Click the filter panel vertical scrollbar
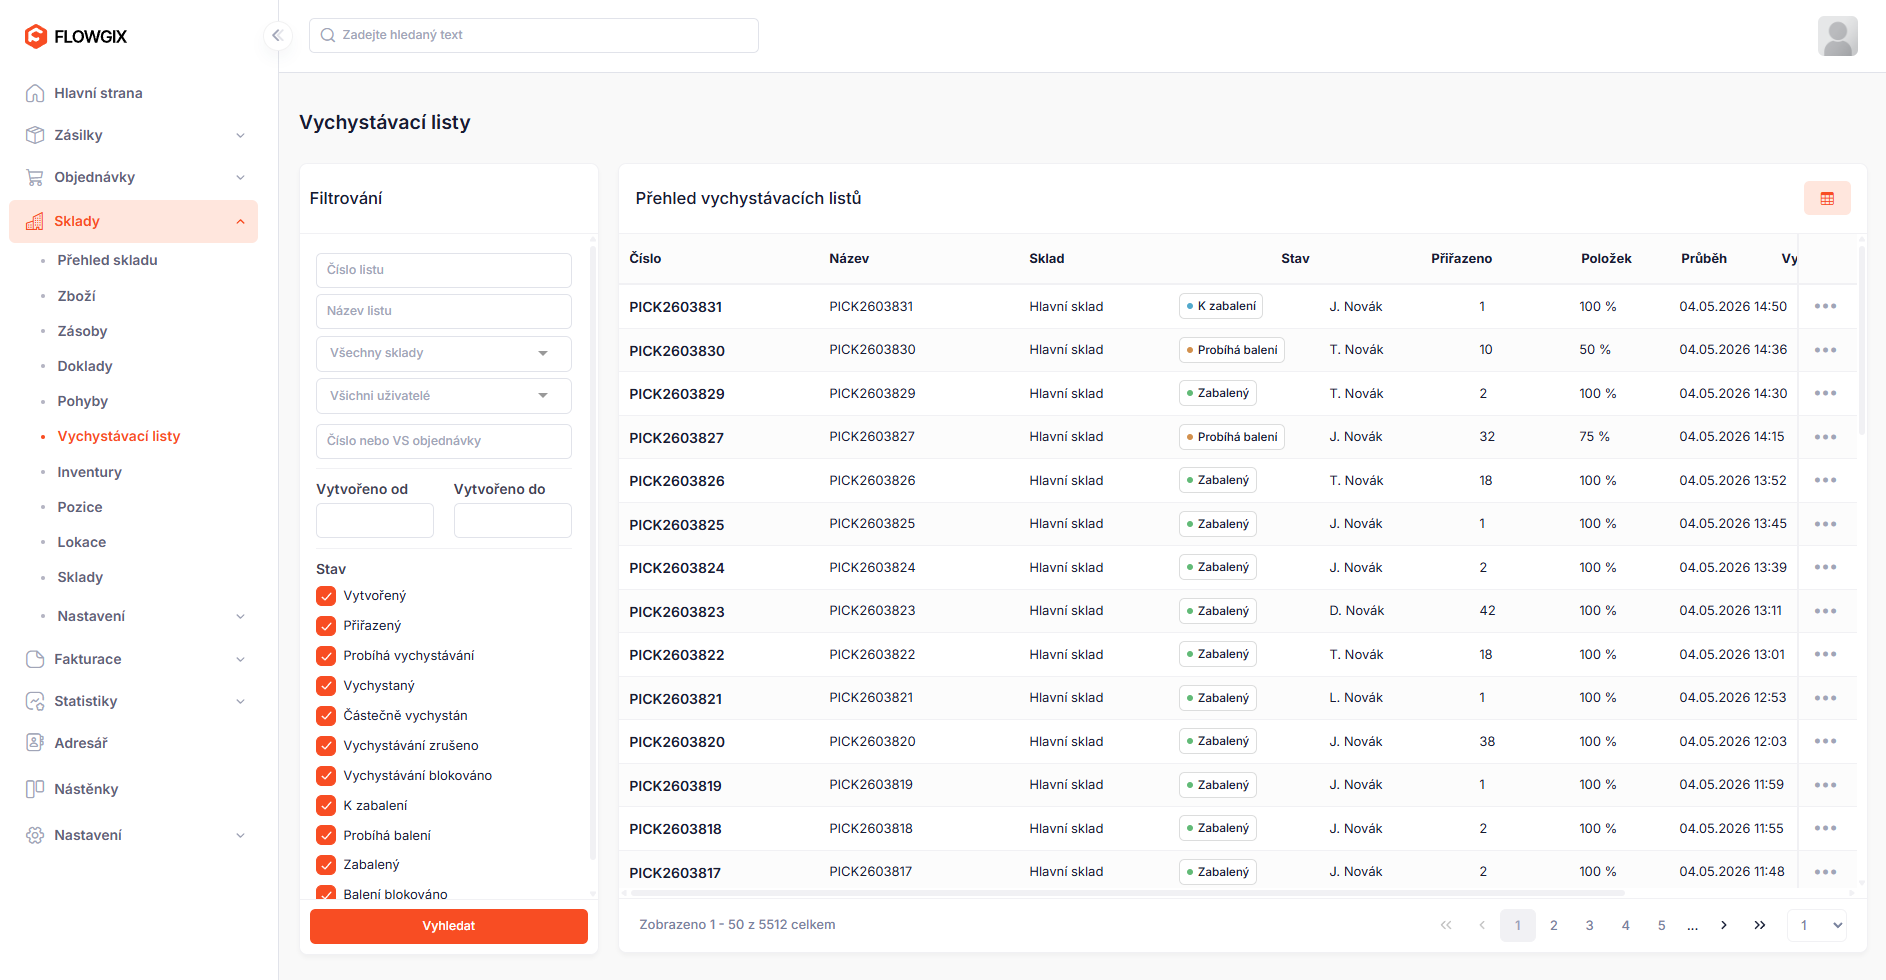 click(593, 552)
